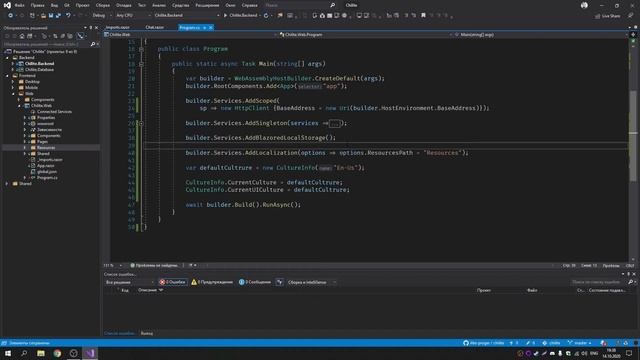Open File Explorer from the taskbar
The width and height of the screenshot is (640, 360).
pos(41,353)
